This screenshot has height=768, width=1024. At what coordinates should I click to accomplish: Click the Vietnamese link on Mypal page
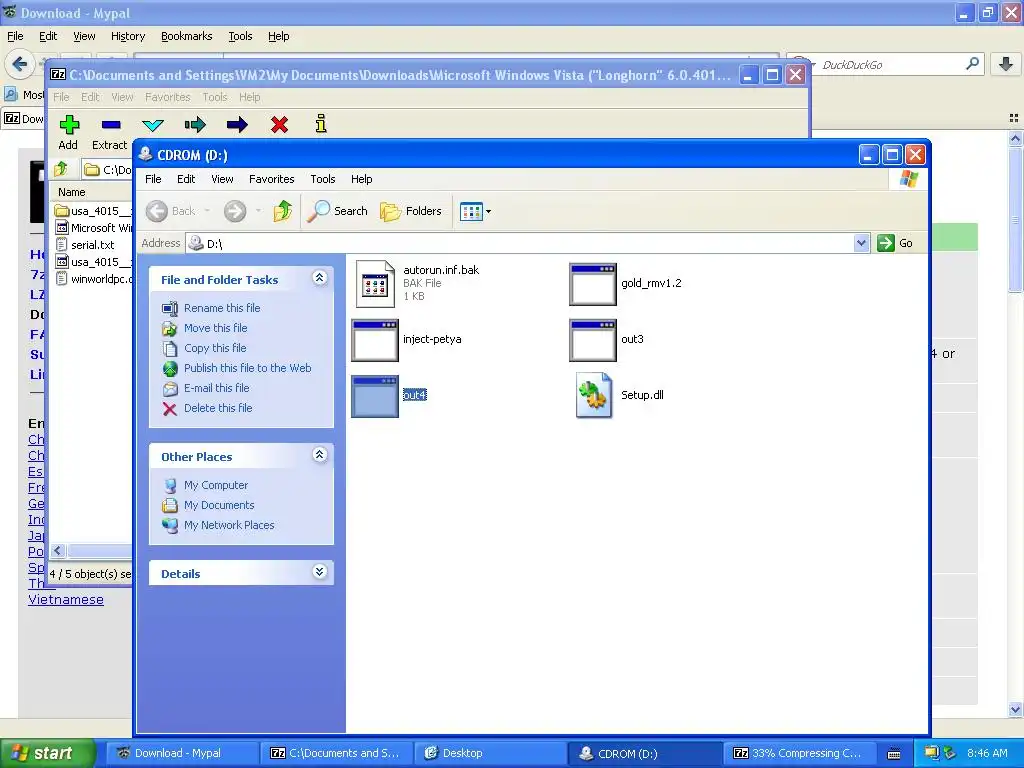coord(66,600)
